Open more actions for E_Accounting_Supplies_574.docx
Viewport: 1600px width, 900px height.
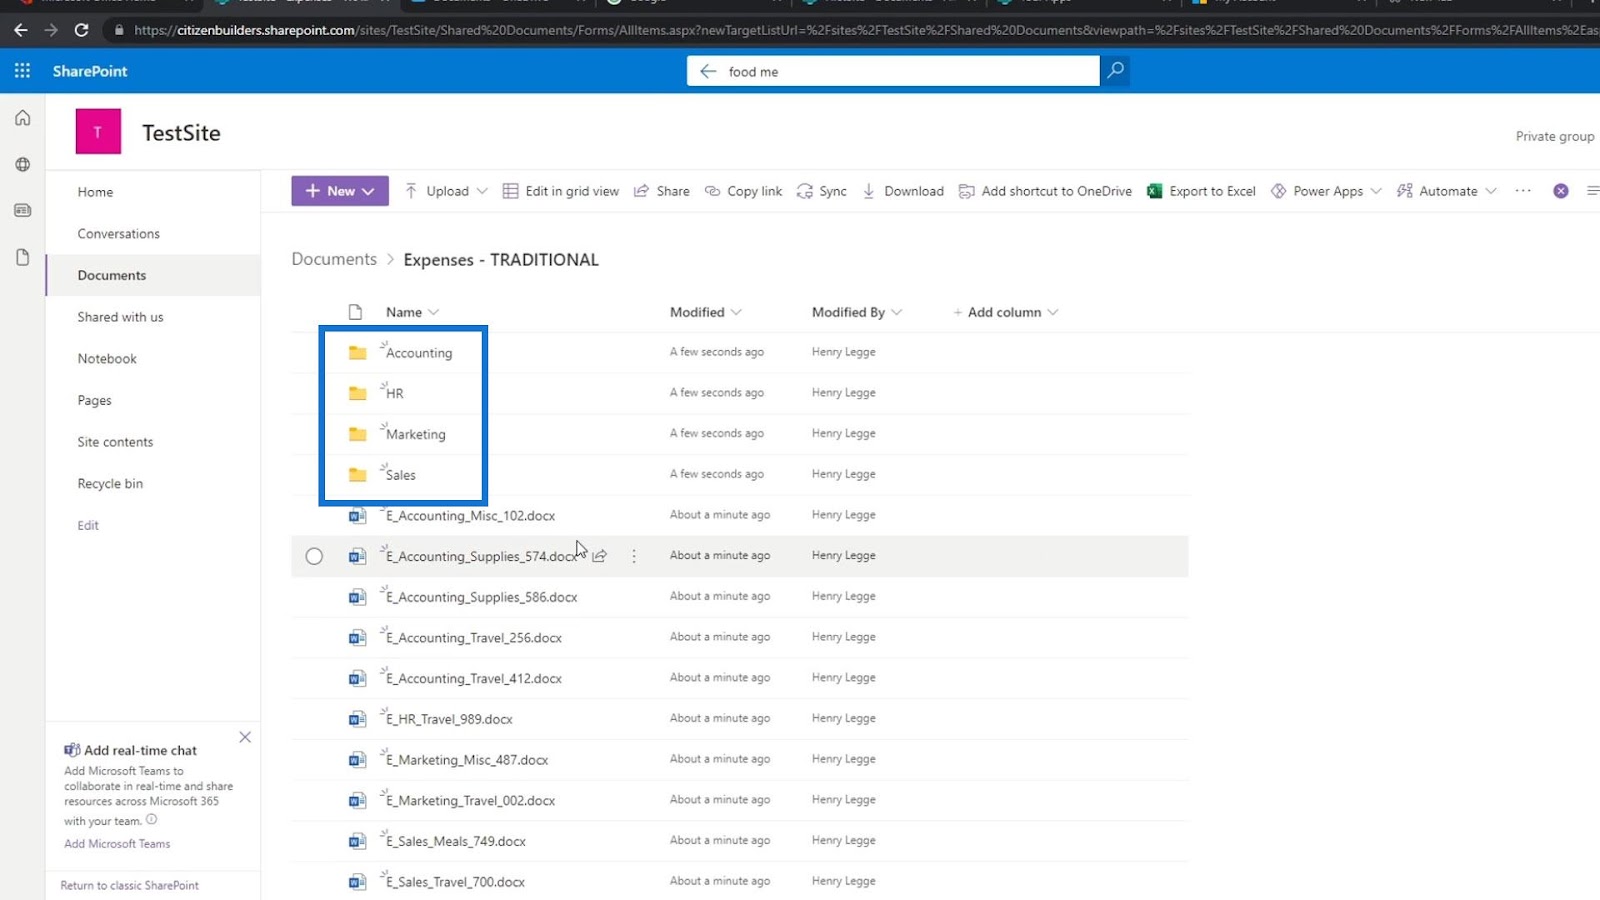(x=634, y=556)
